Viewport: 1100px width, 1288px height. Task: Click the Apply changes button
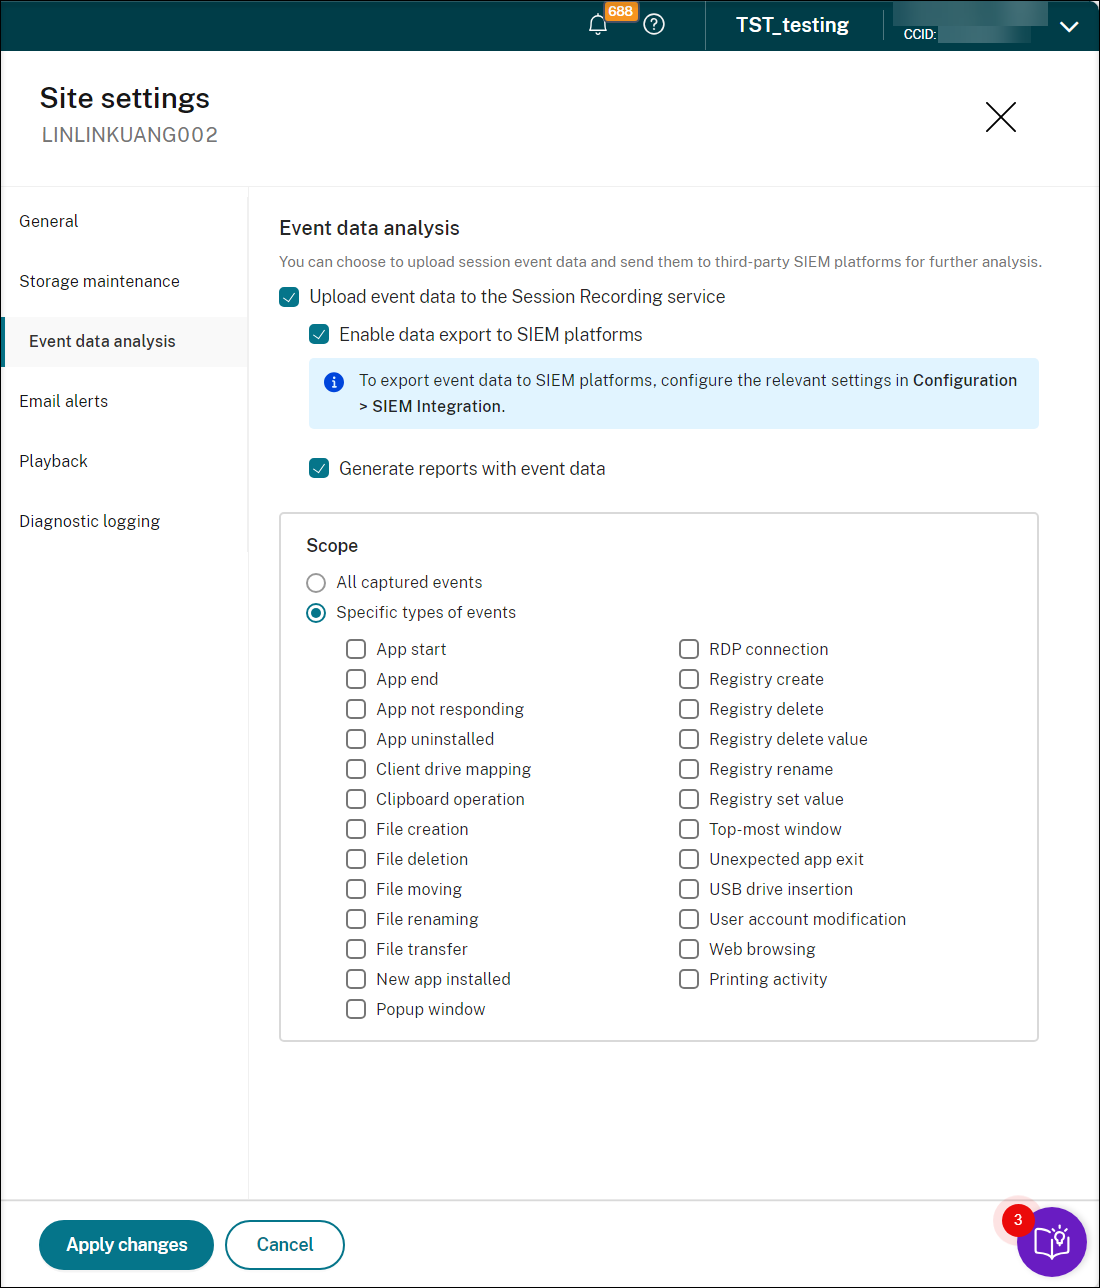127,1244
